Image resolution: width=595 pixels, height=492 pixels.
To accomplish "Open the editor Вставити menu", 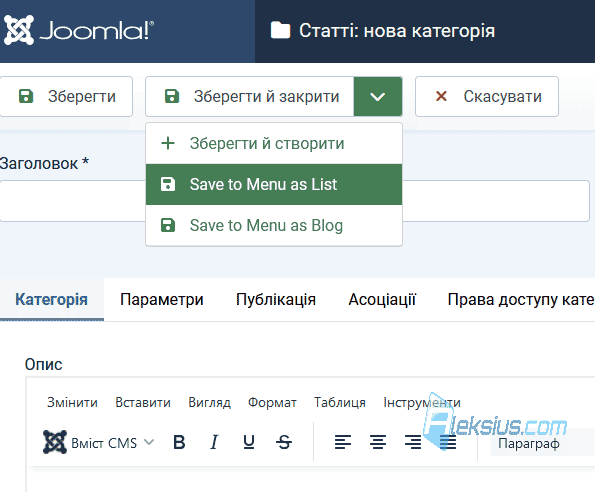I will [x=143, y=402].
